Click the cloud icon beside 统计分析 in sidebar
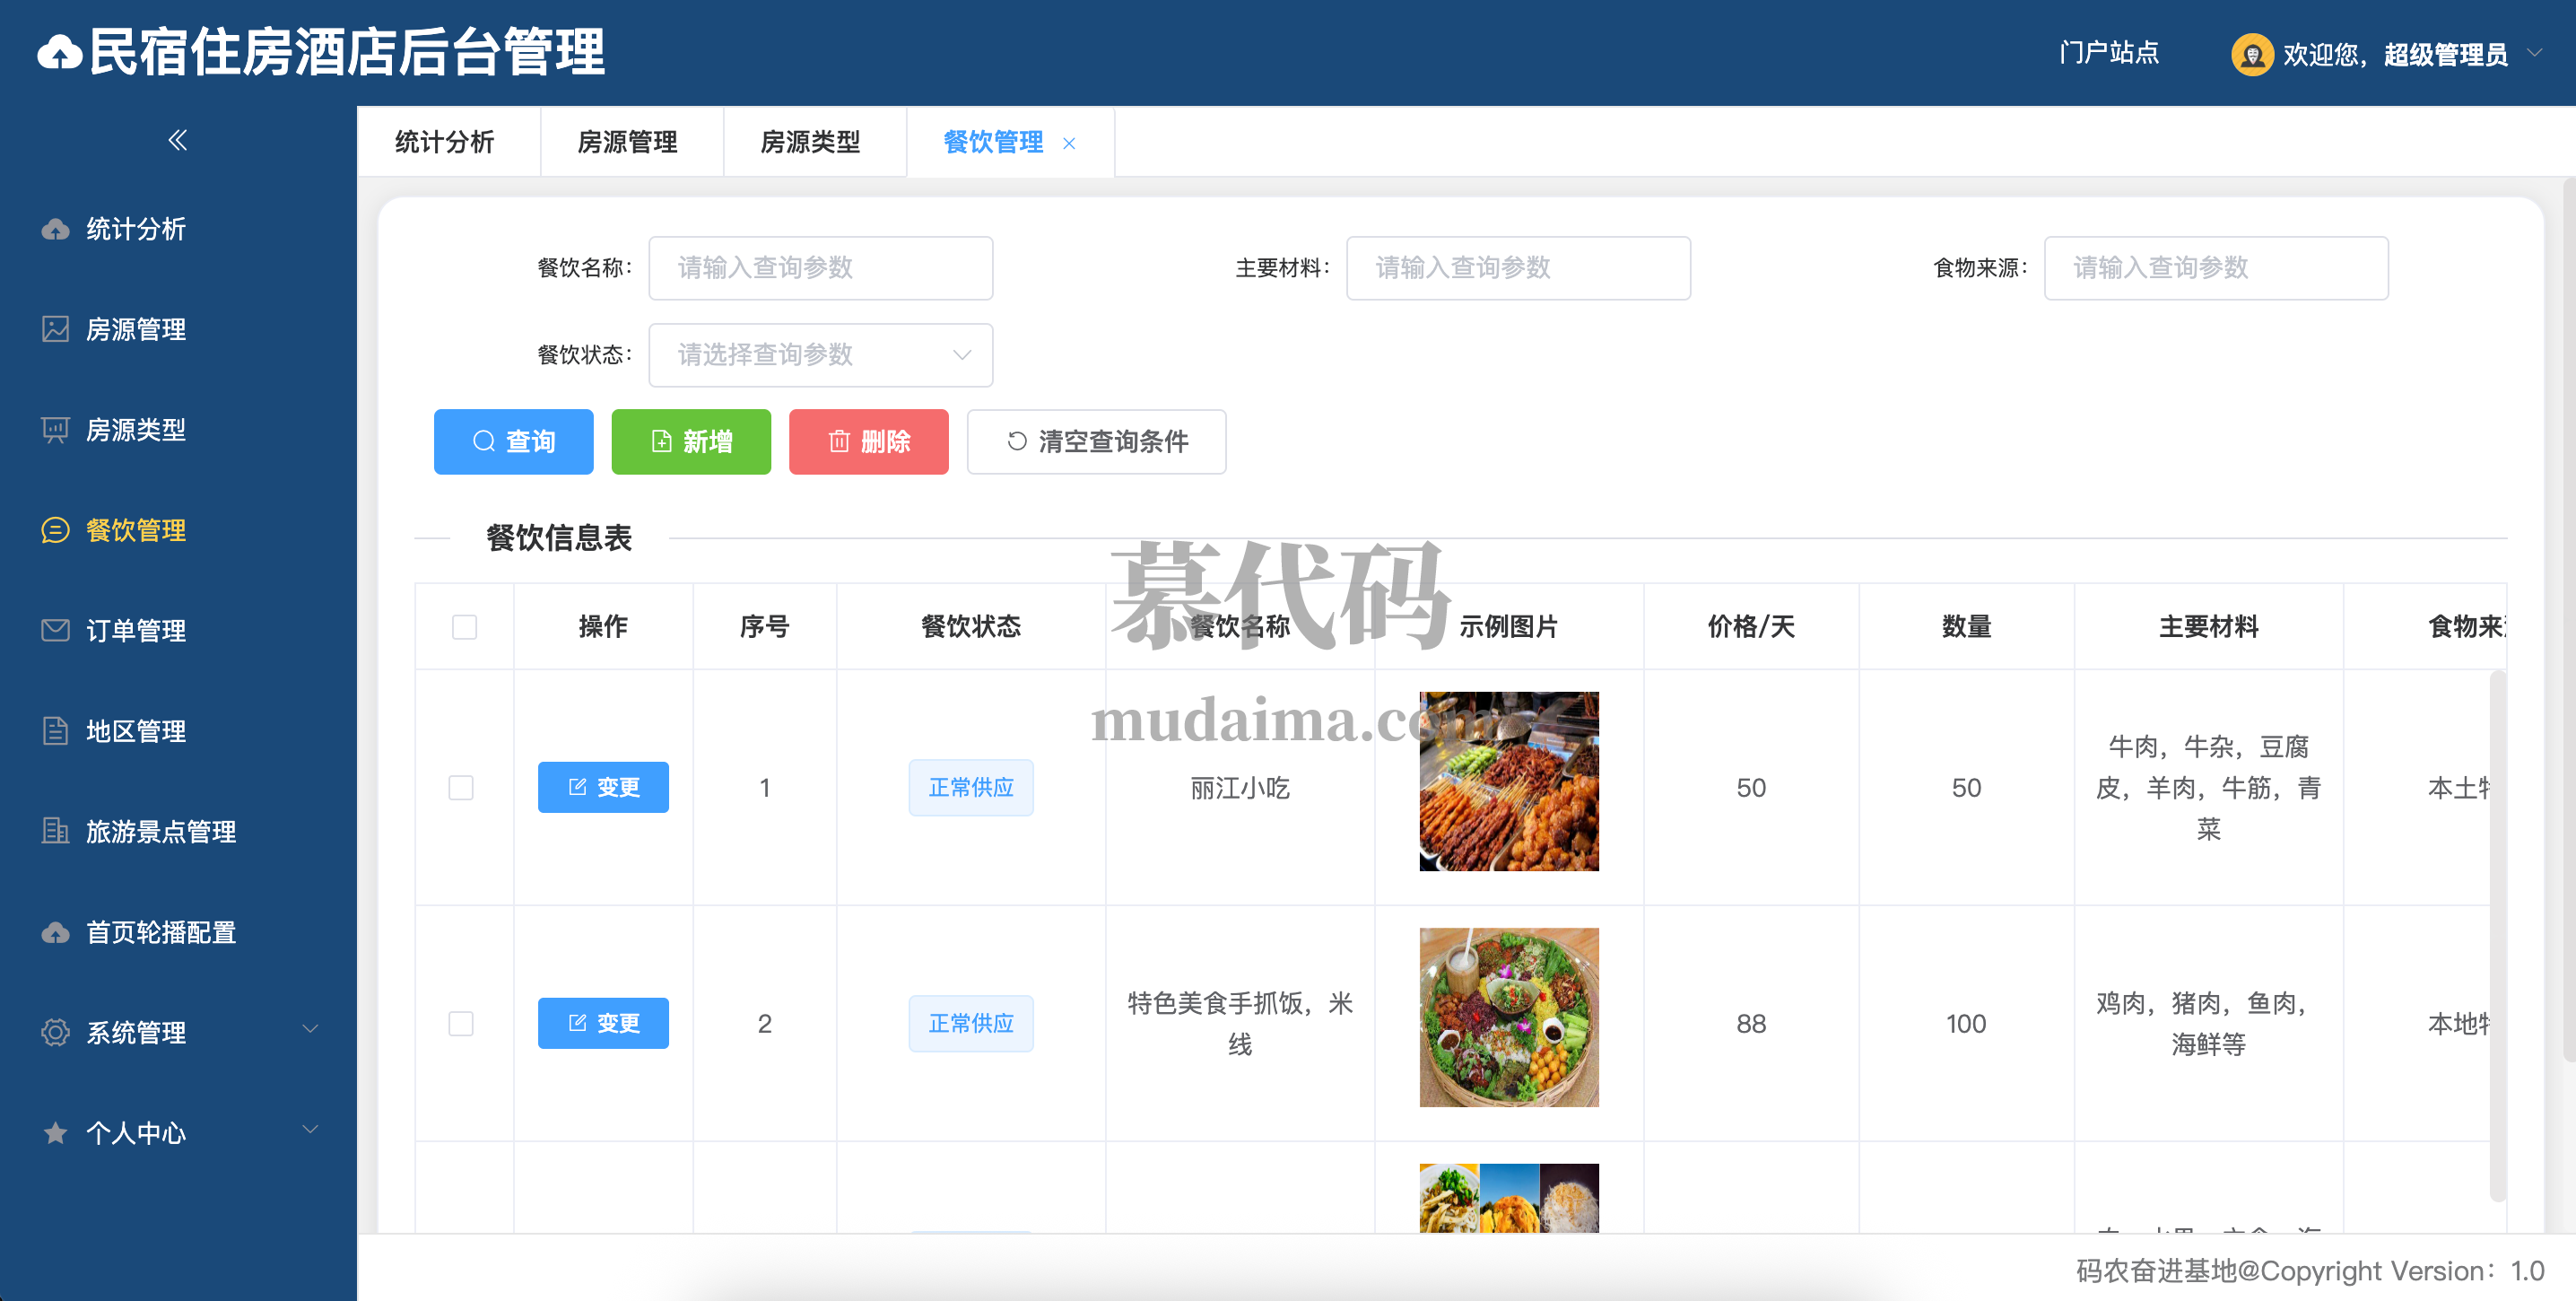 click(x=55, y=229)
